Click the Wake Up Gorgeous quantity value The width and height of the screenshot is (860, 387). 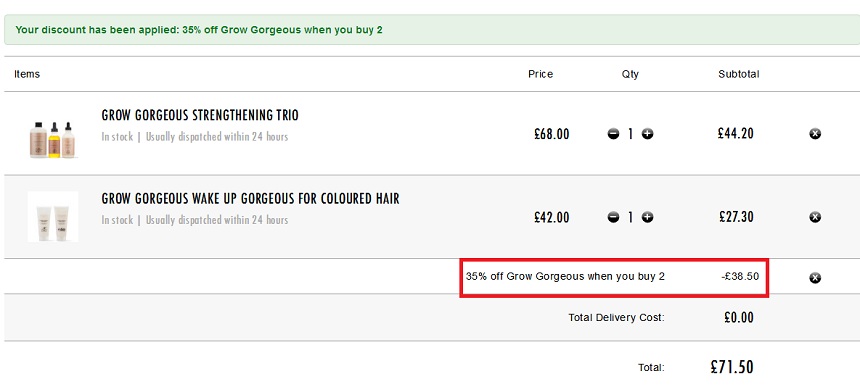point(631,218)
